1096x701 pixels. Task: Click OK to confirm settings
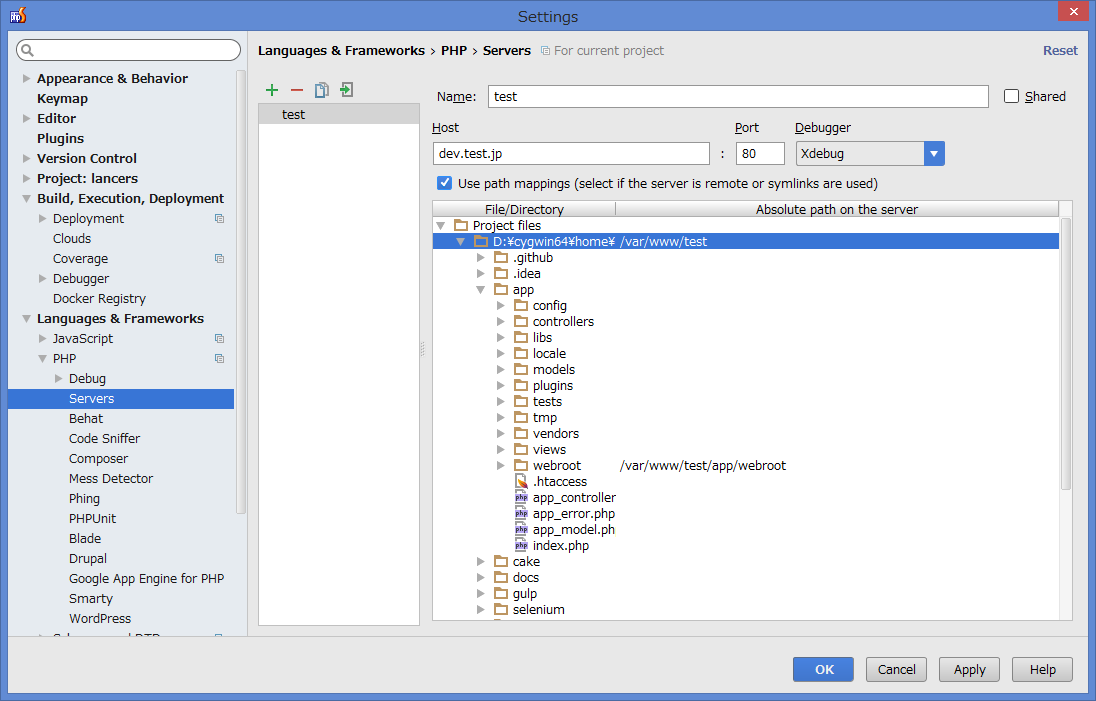823,670
